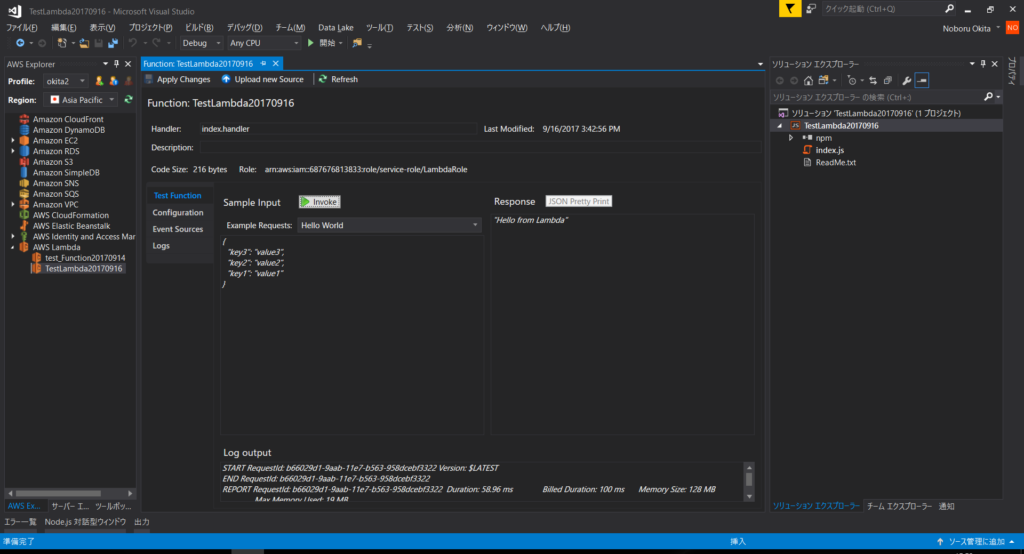The width and height of the screenshot is (1024, 554).
Task: Open the Any CPU platform dropdown
Action: (x=264, y=43)
